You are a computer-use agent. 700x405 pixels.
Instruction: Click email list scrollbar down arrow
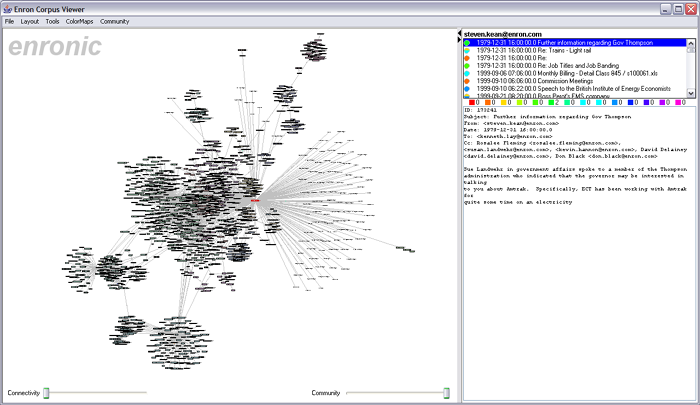[x=691, y=93]
